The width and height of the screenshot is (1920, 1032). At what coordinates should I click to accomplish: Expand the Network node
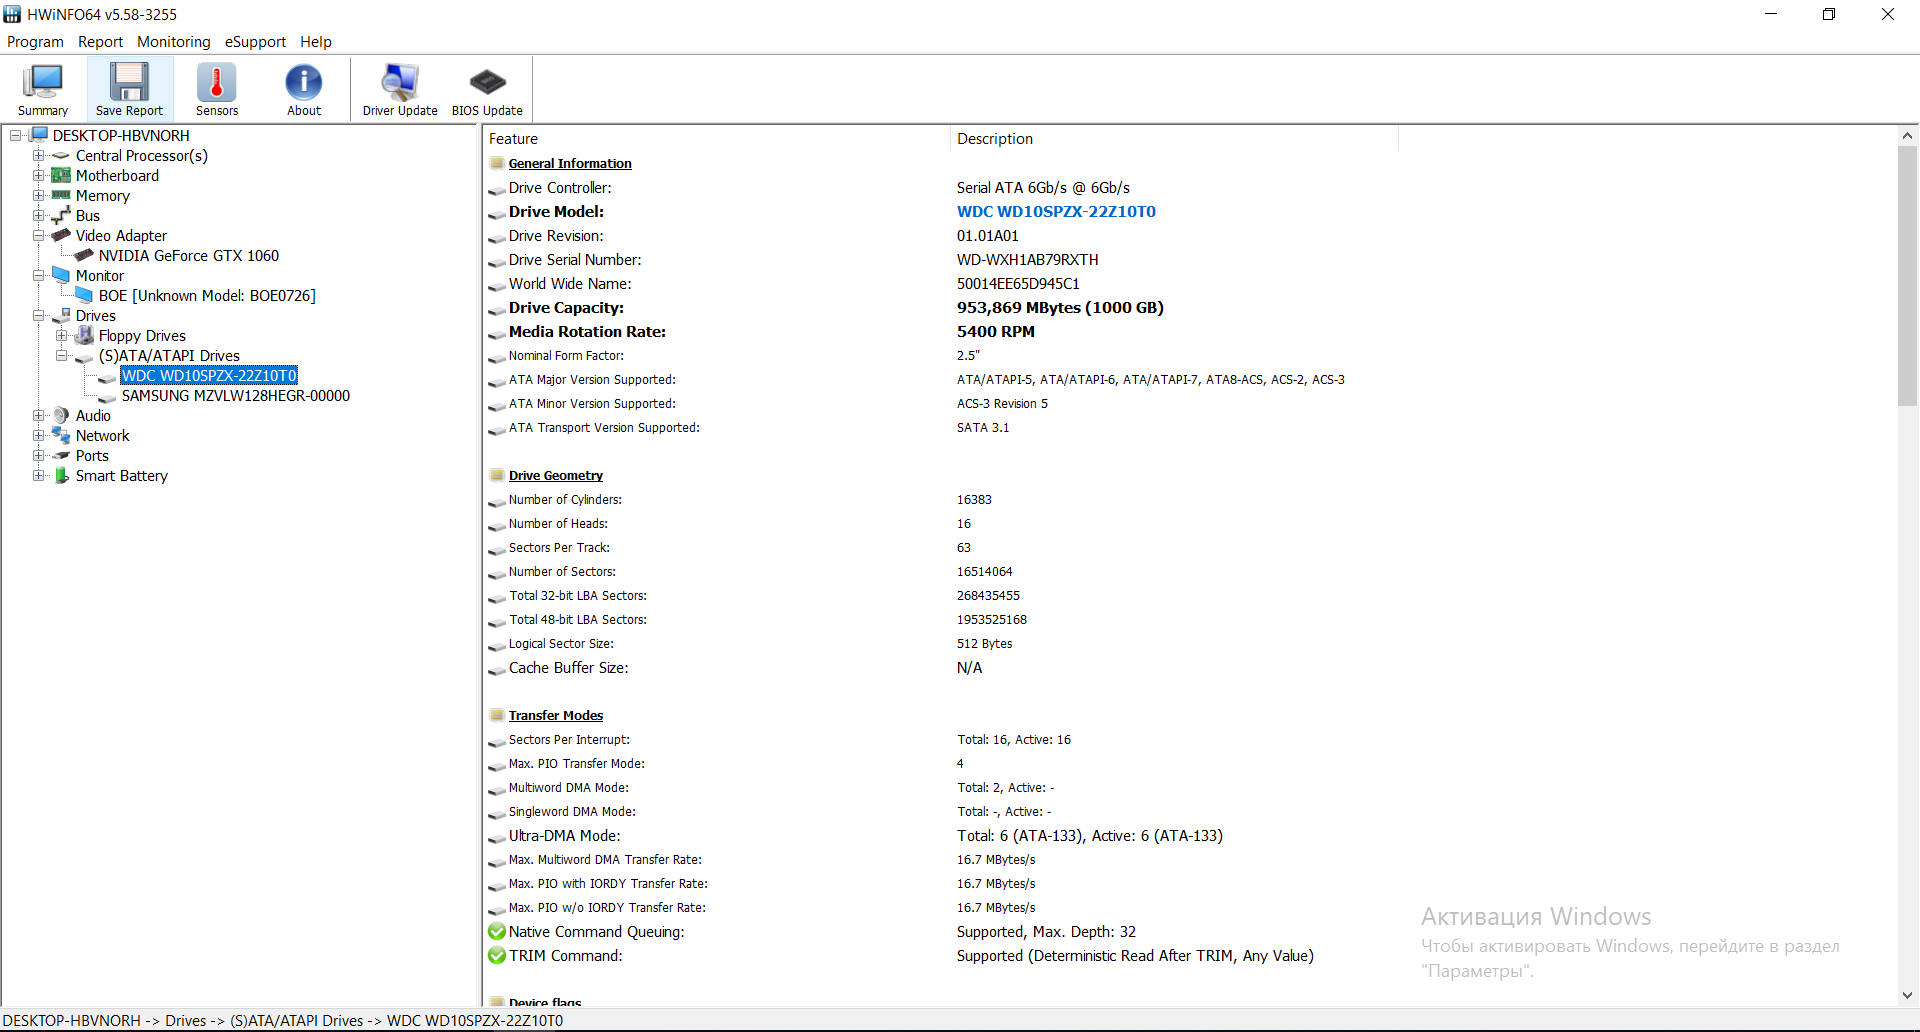point(38,436)
